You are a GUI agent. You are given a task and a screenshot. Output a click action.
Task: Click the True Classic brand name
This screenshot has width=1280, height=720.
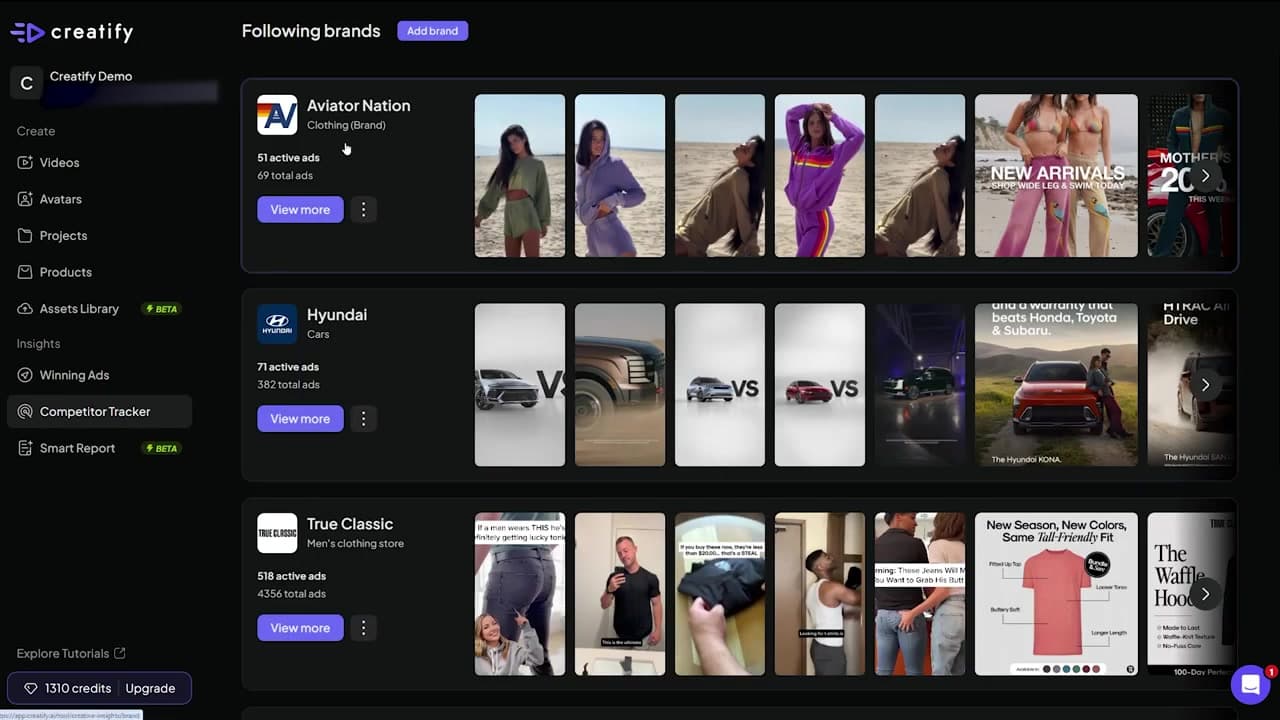click(350, 524)
